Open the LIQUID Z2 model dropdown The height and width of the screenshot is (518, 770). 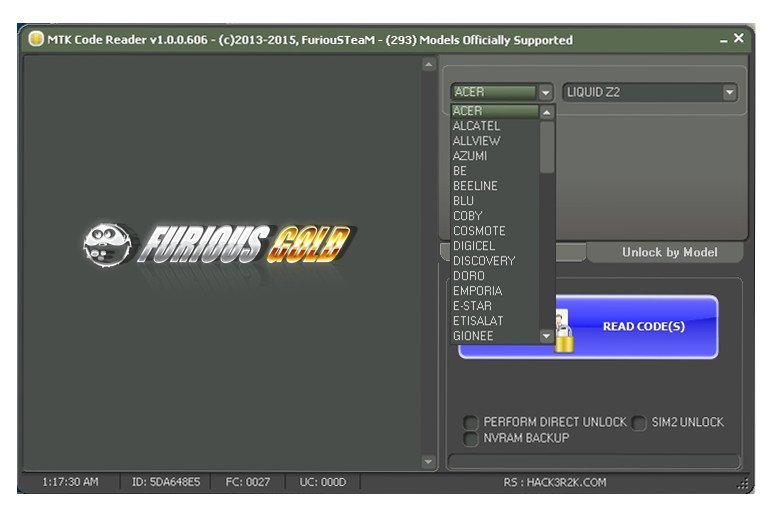730,92
